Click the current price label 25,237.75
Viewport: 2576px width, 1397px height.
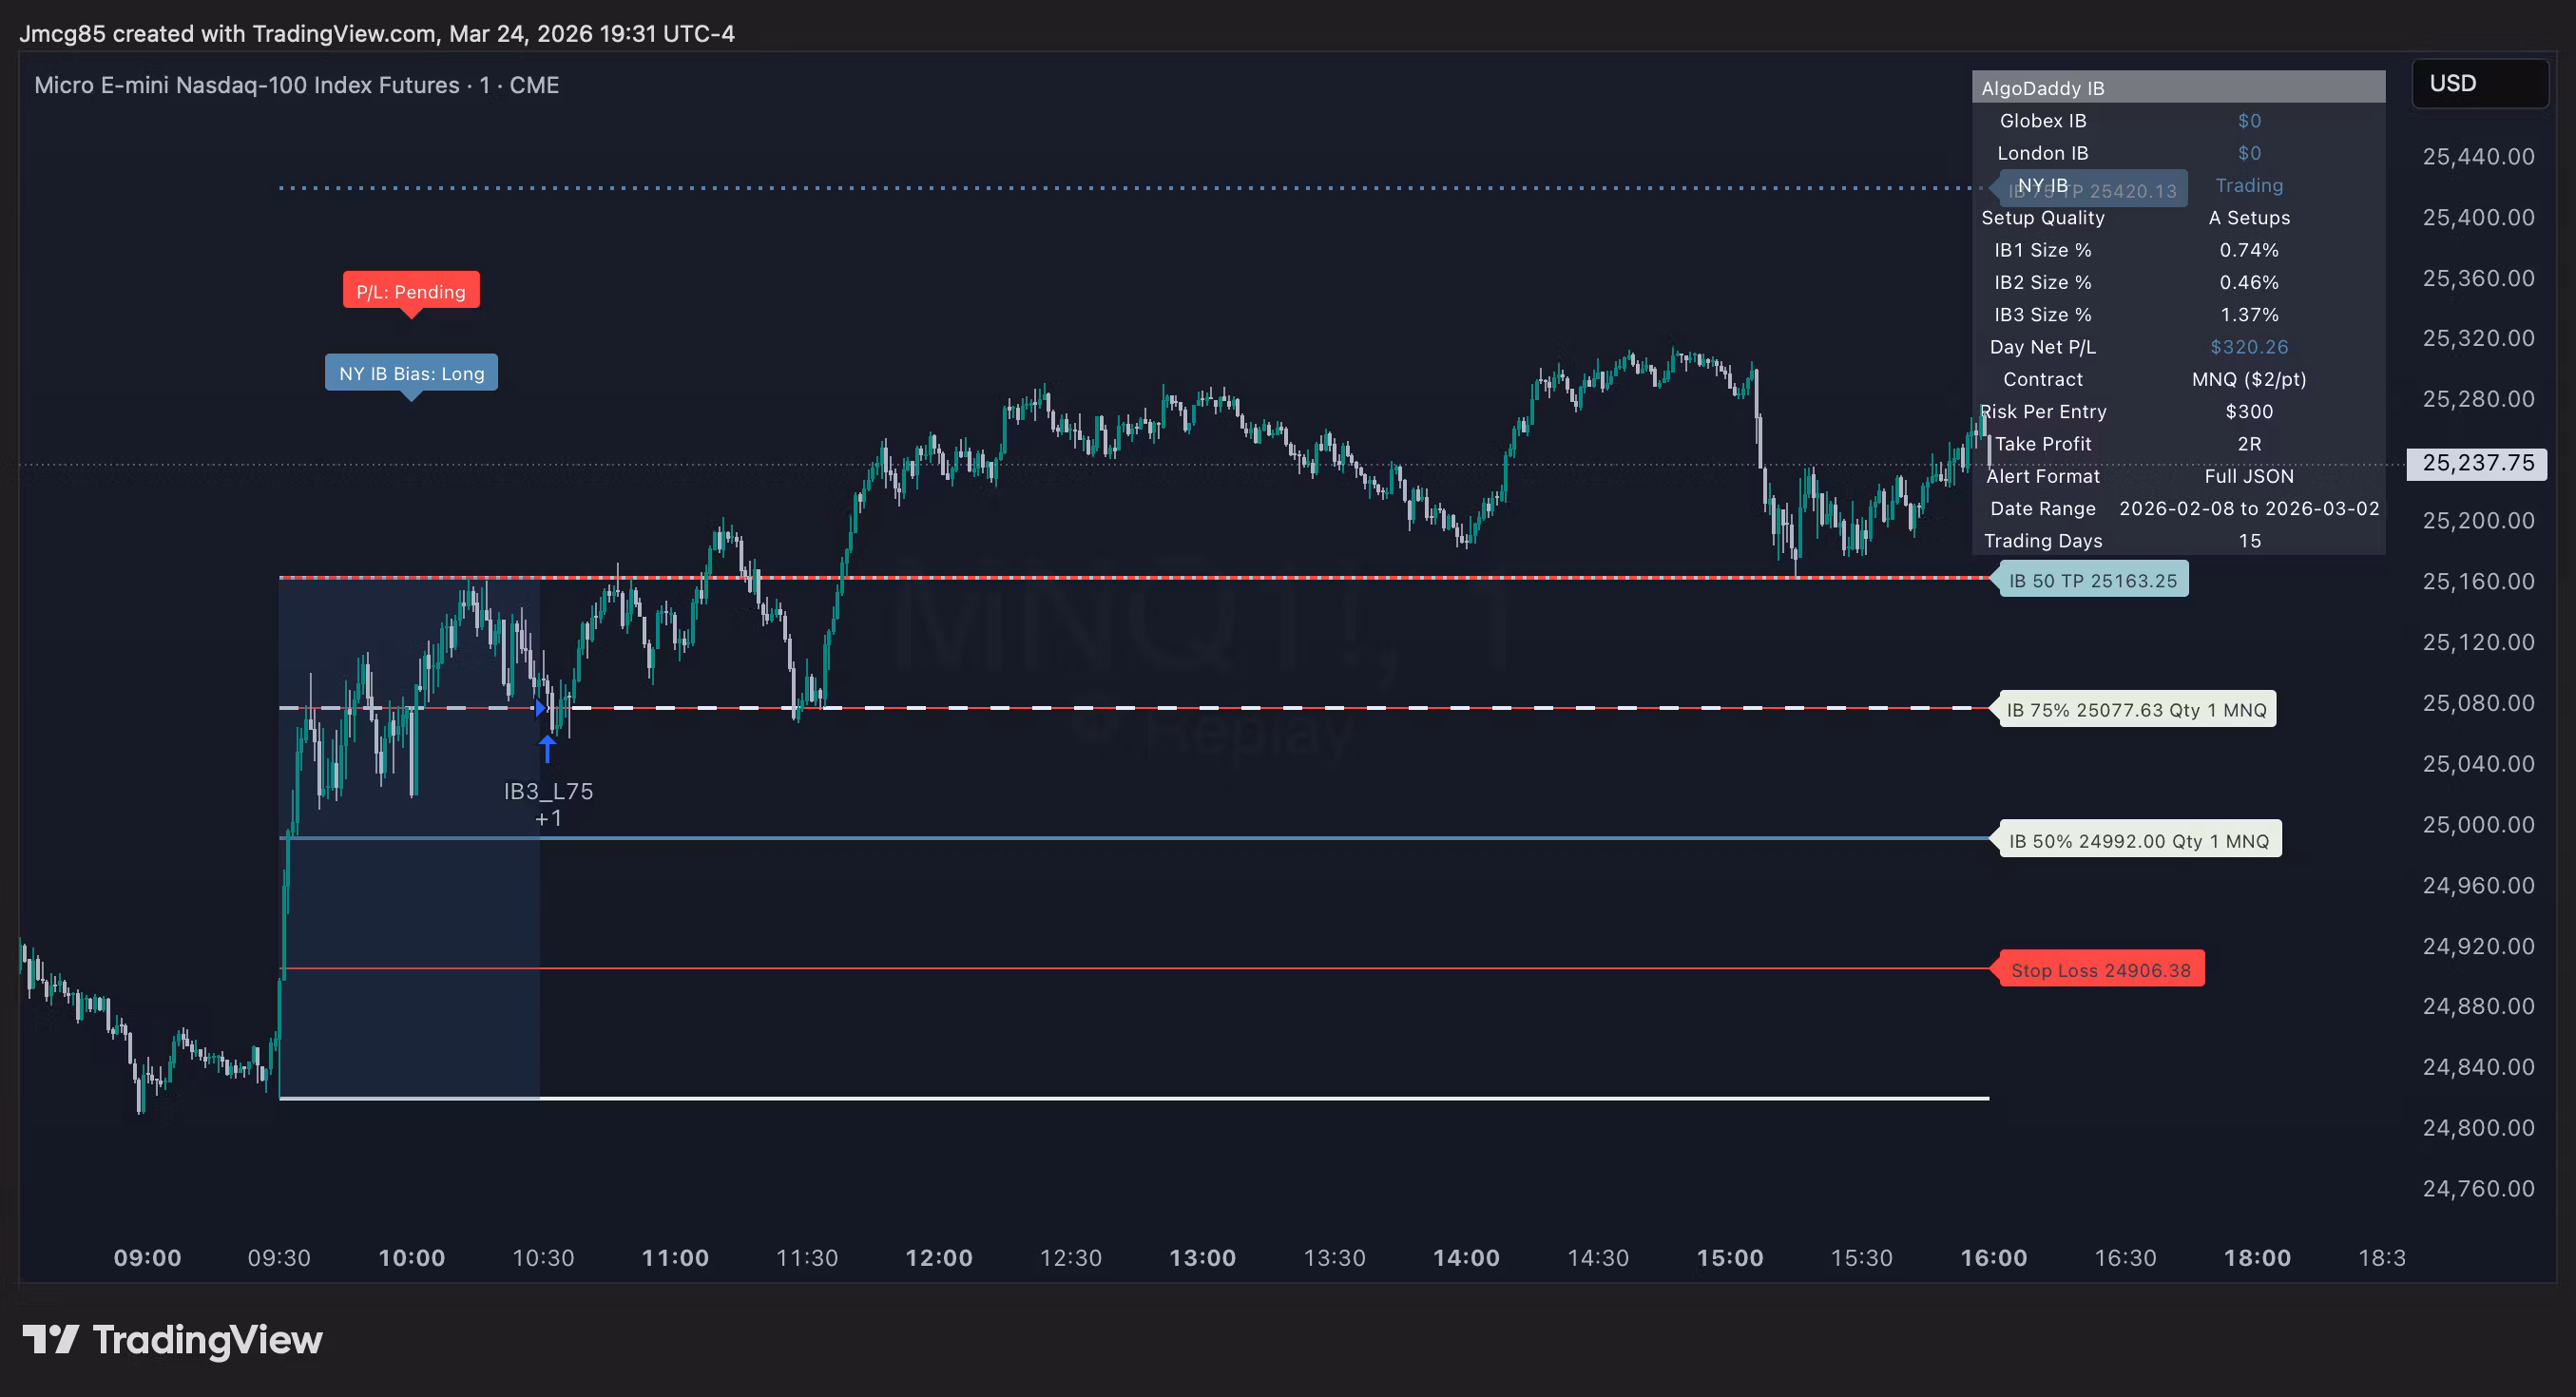pos(2477,463)
